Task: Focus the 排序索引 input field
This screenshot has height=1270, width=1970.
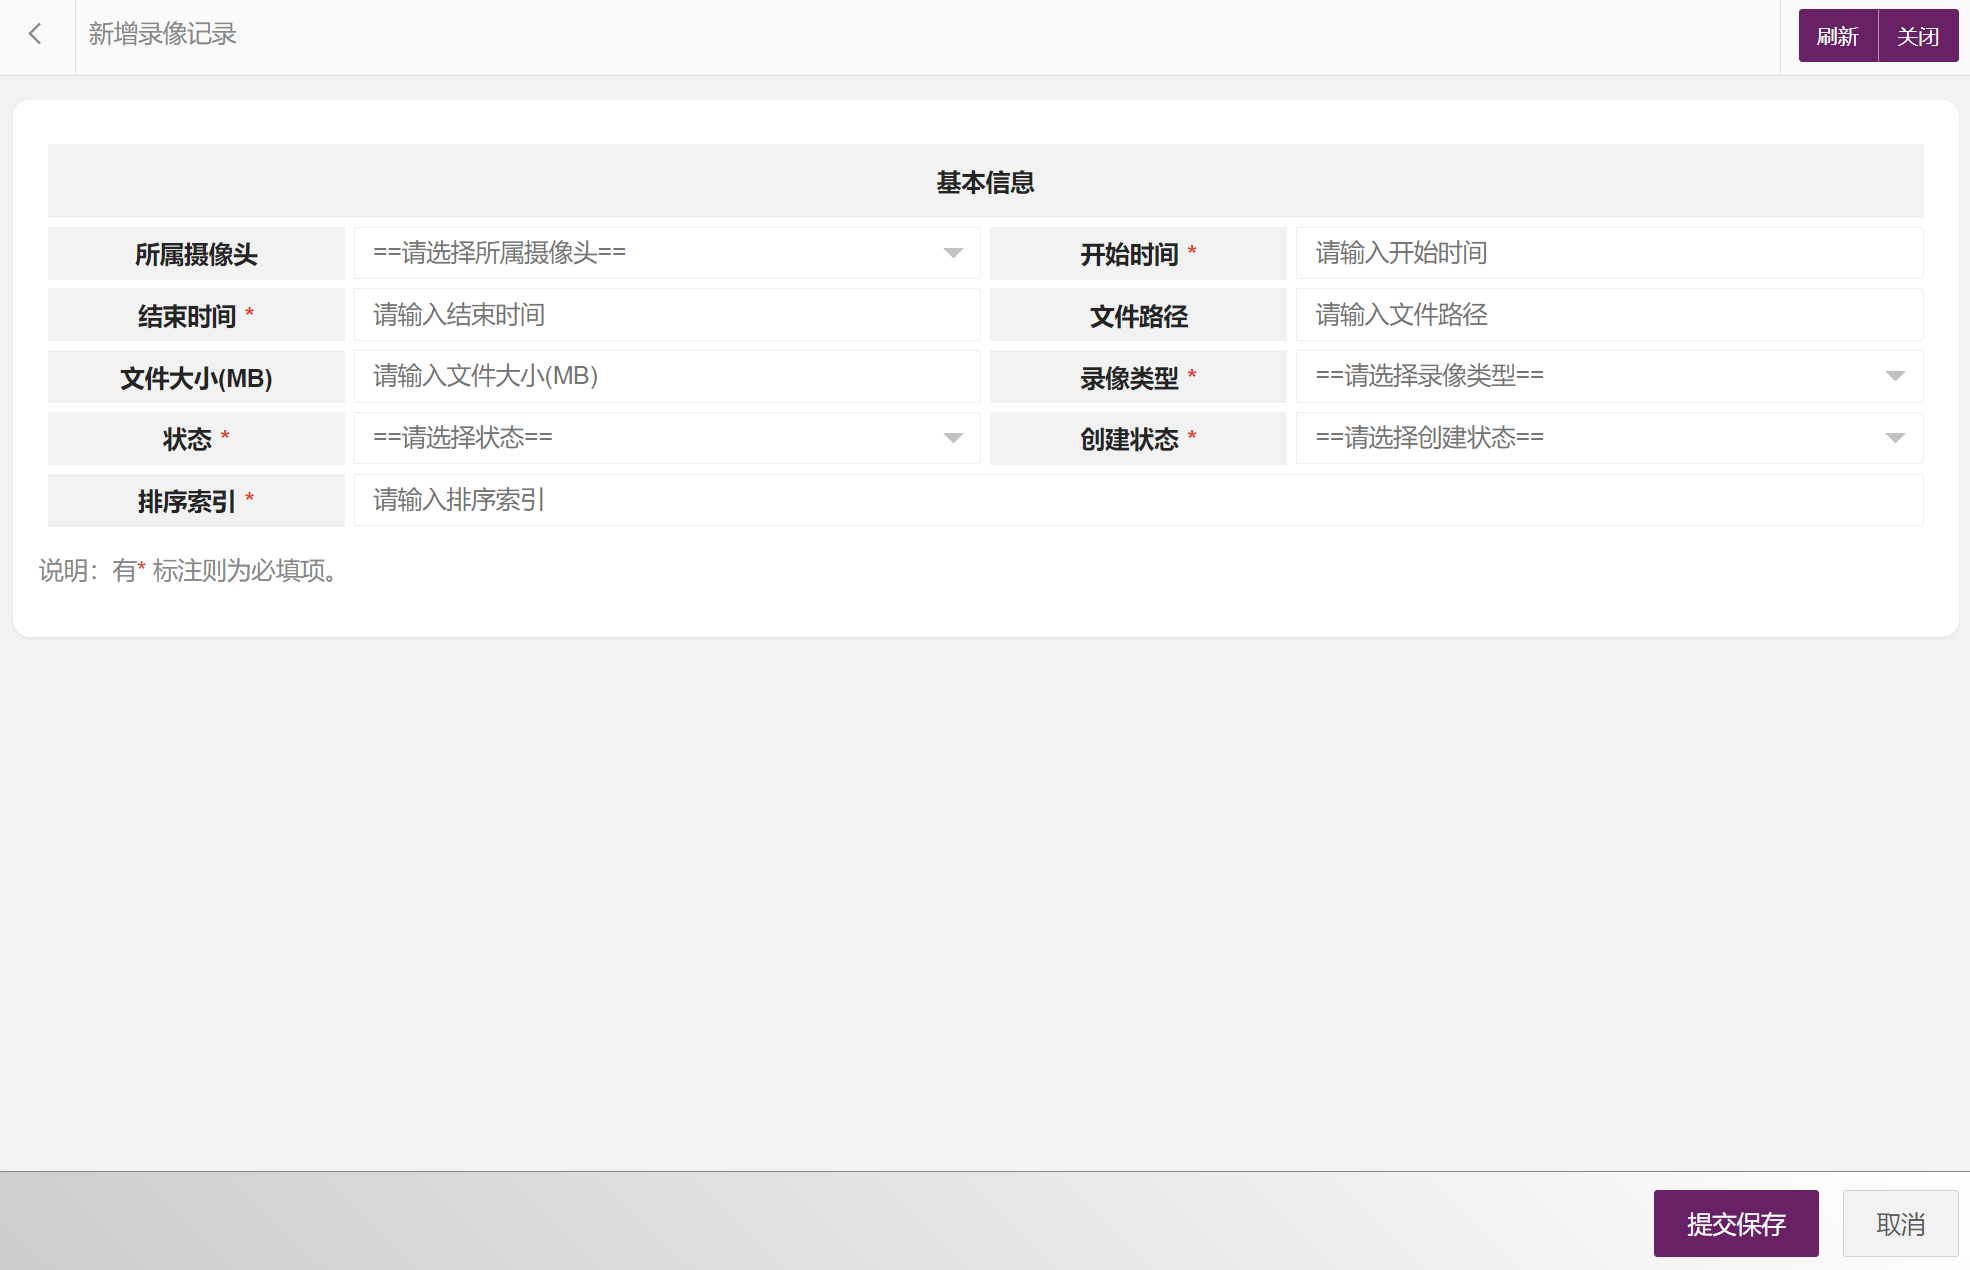Action: (x=1137, y=500)
